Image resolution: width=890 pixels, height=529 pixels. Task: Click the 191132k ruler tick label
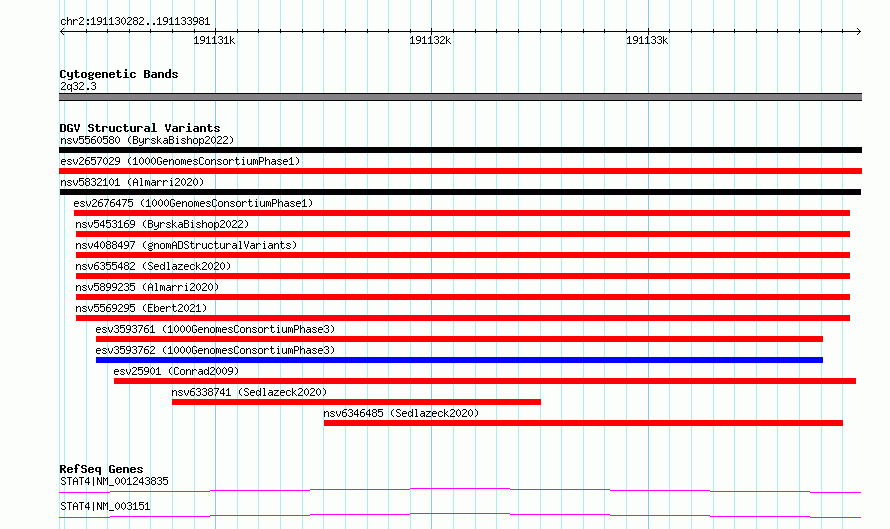point(430,40)
